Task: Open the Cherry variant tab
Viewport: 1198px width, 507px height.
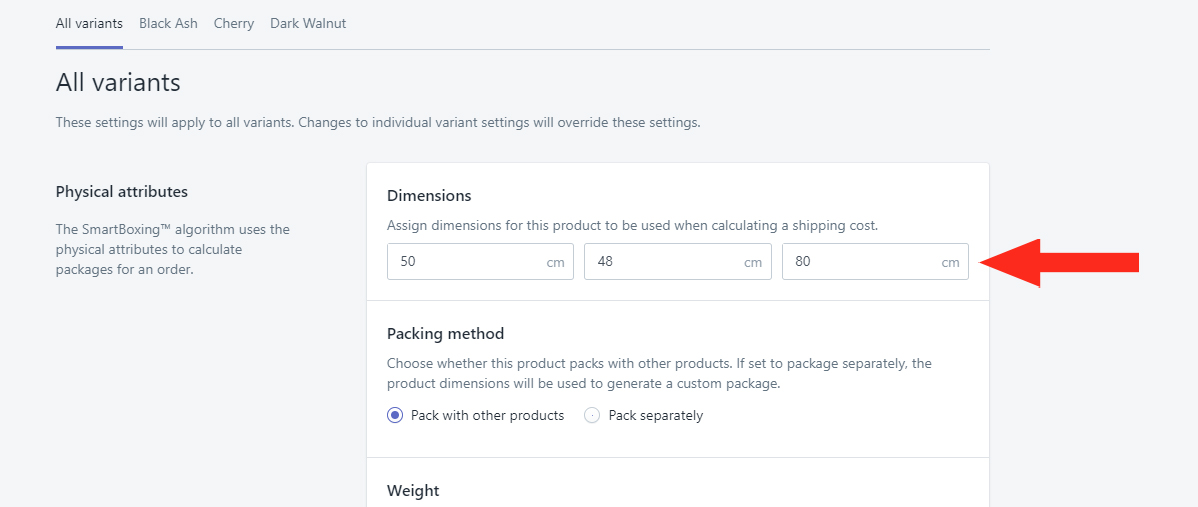Action: click(x=234, y=24)
